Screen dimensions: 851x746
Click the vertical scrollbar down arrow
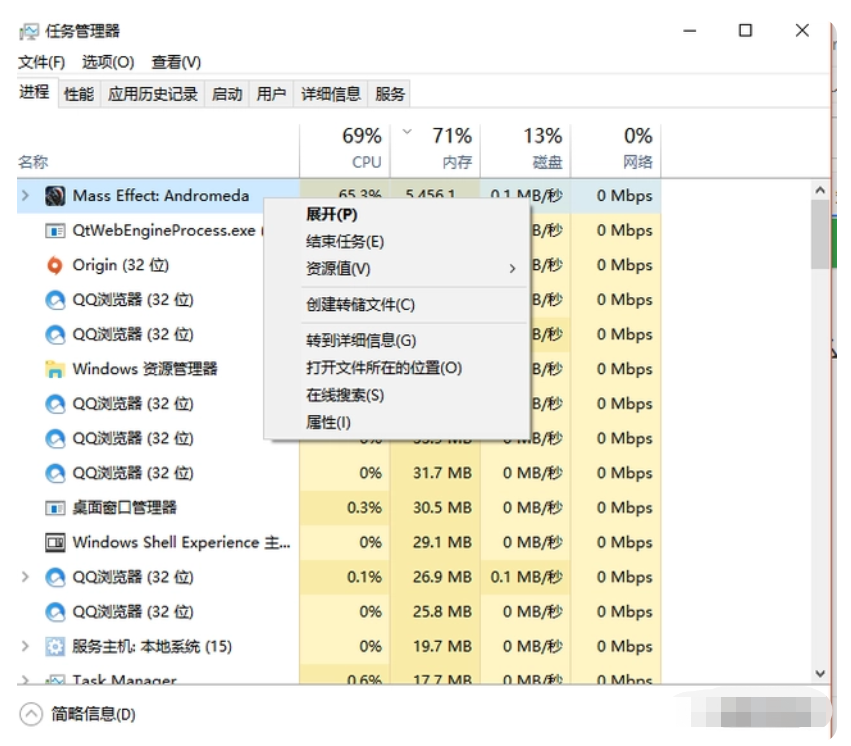click(821, 675)
